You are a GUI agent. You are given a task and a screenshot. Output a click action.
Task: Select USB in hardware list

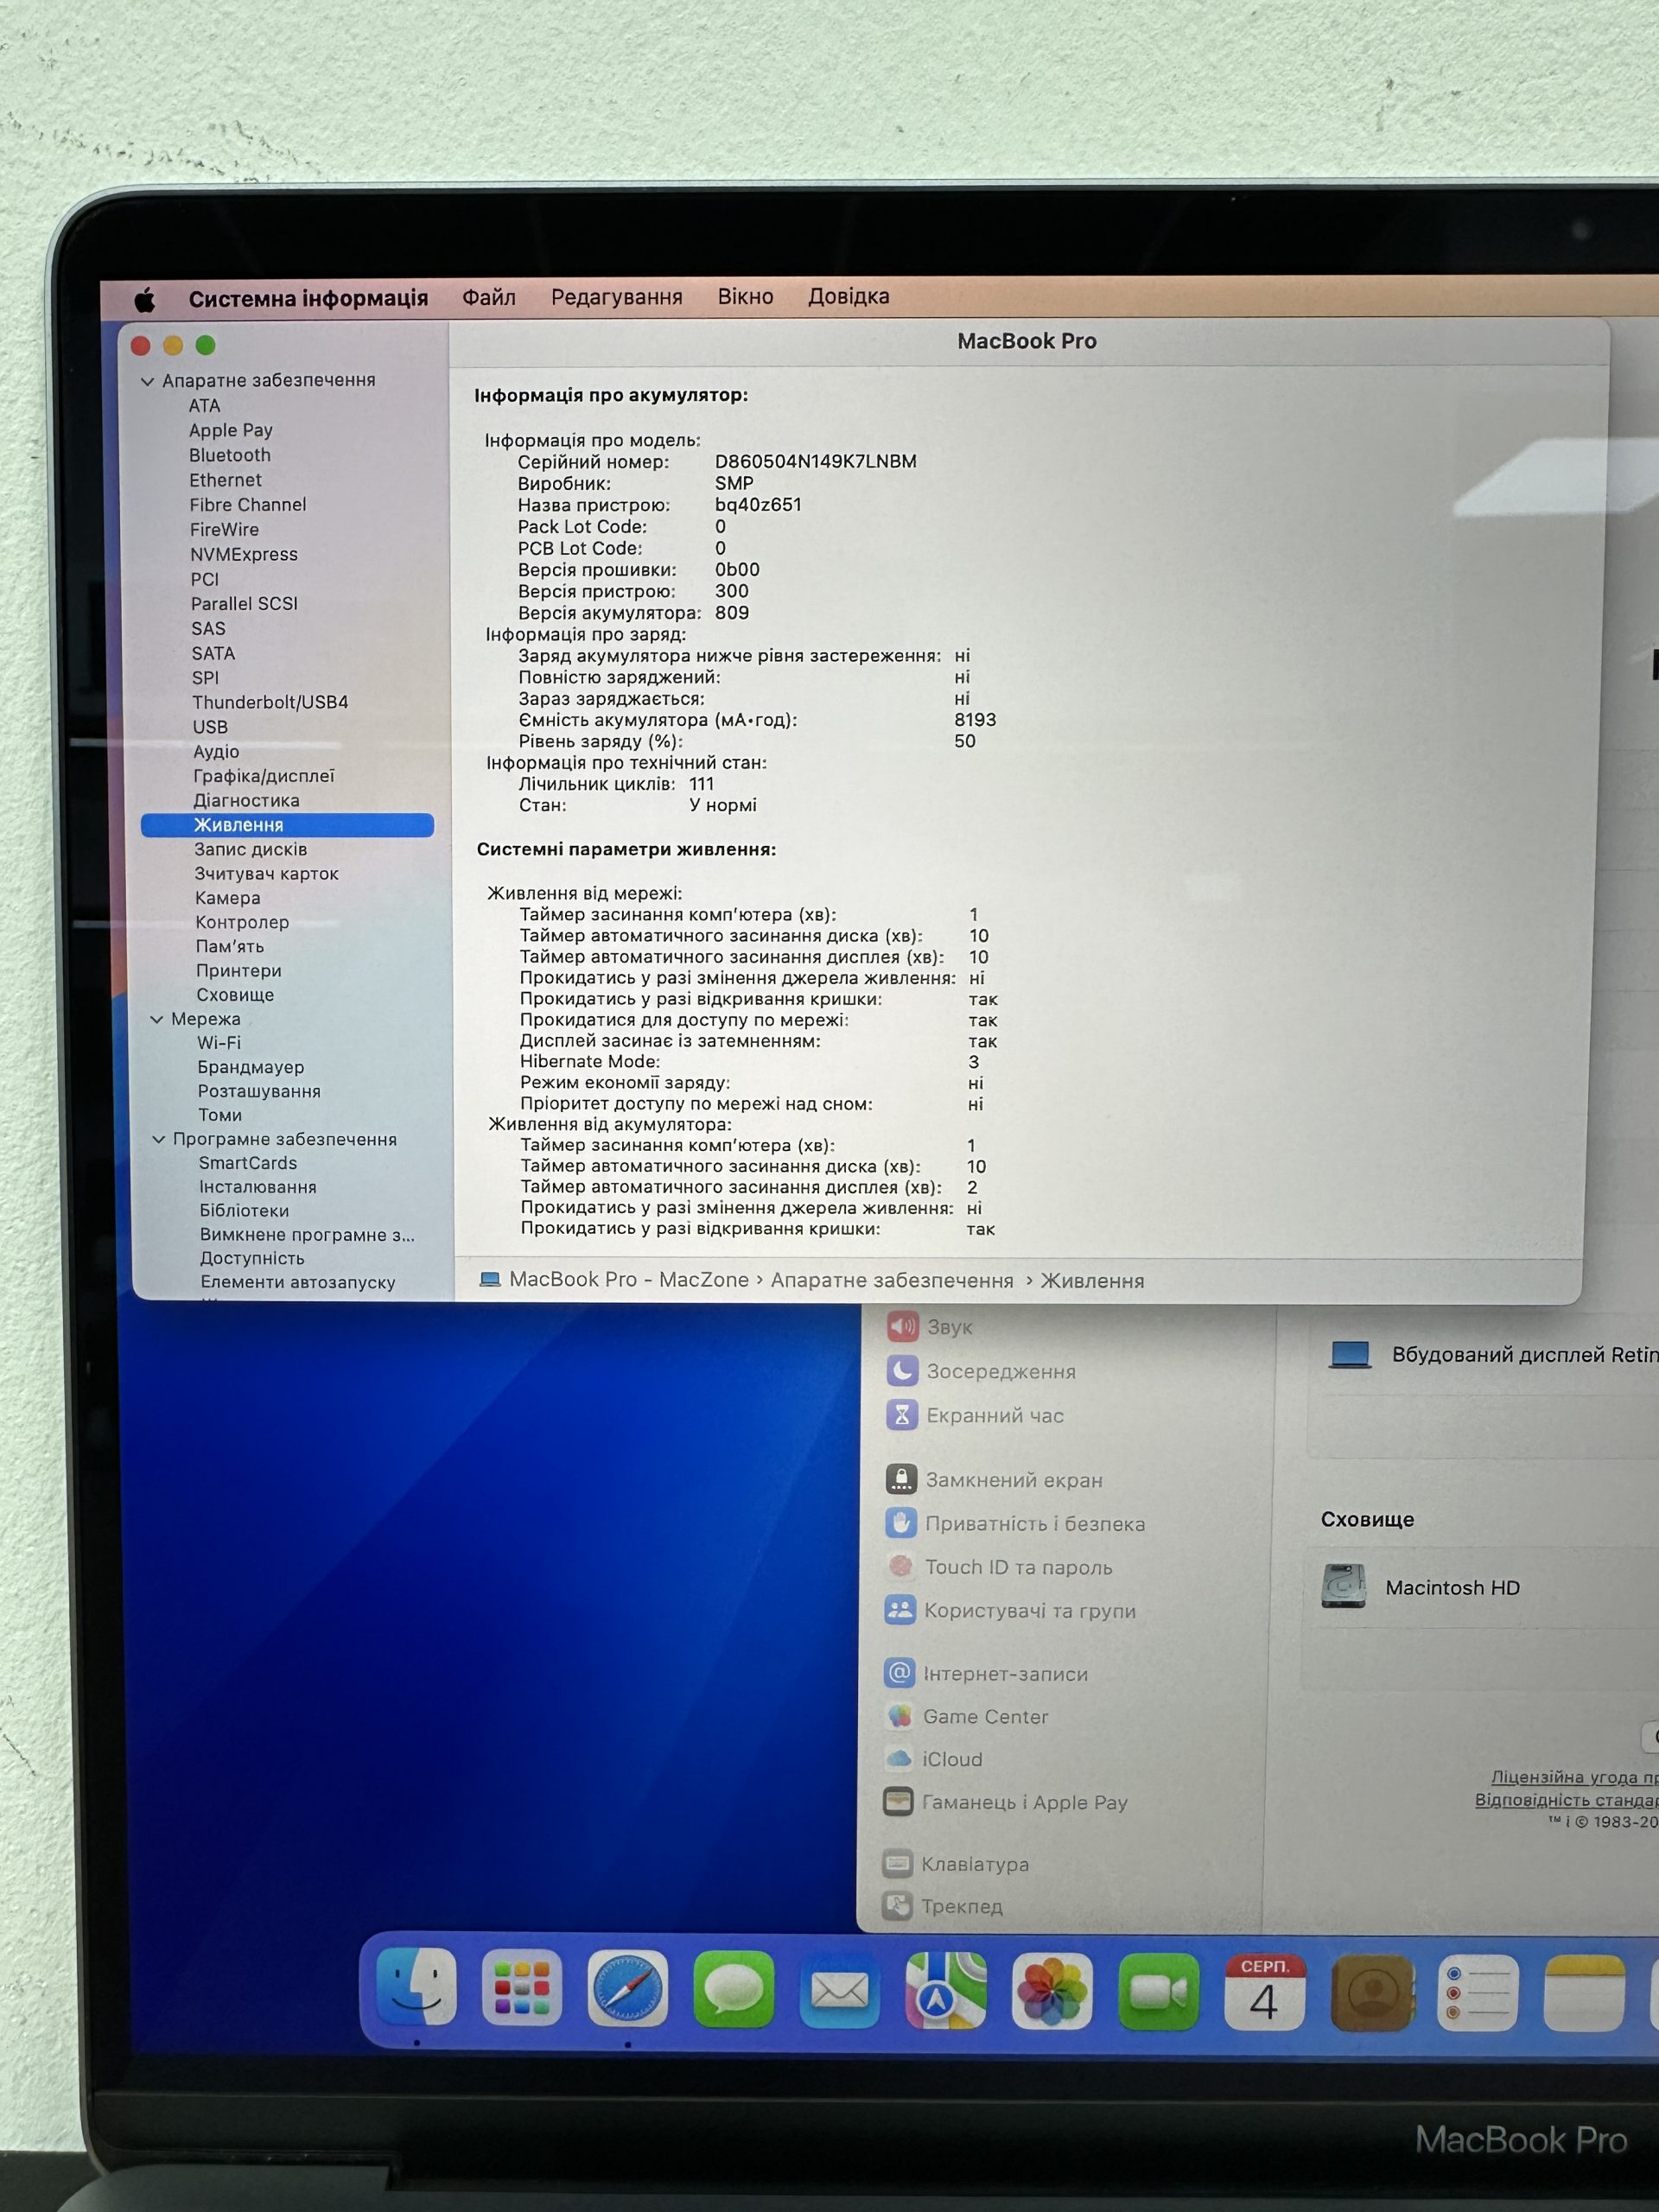210,727
